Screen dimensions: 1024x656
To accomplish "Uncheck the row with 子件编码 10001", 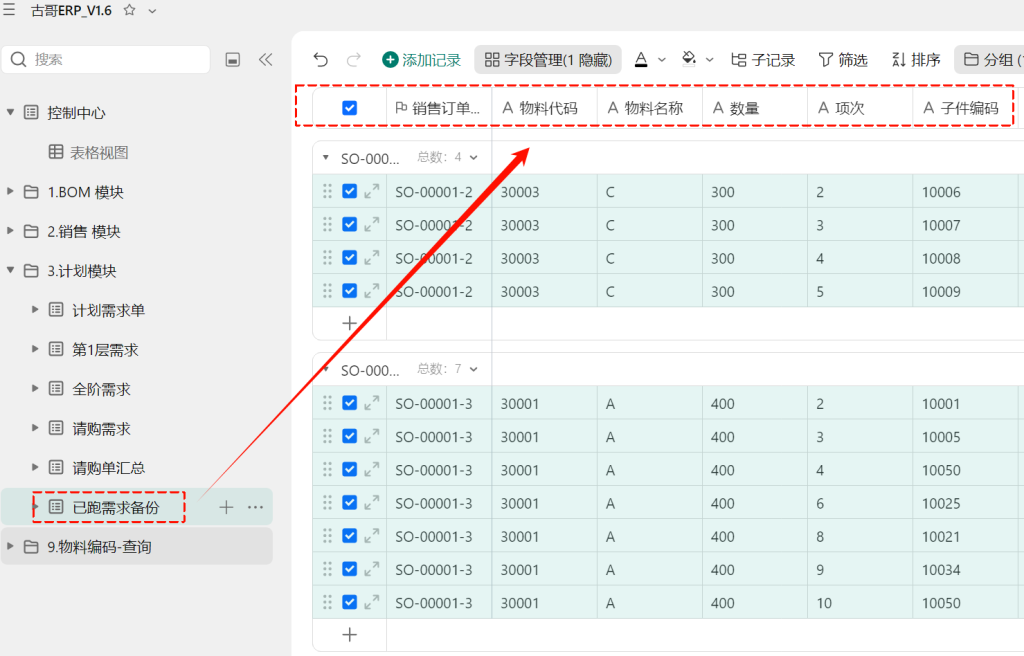I will [x=349, y=402].
